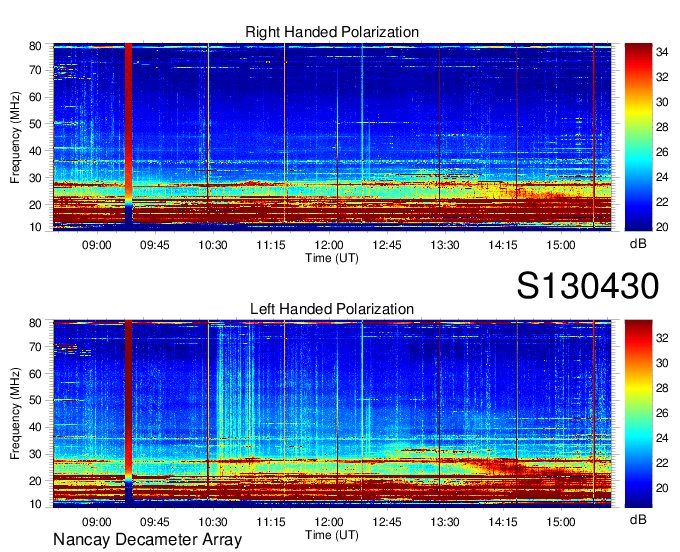
Task: Click the 15:00 tick of Right Handed plot
Action: click(x=561, y=245)
